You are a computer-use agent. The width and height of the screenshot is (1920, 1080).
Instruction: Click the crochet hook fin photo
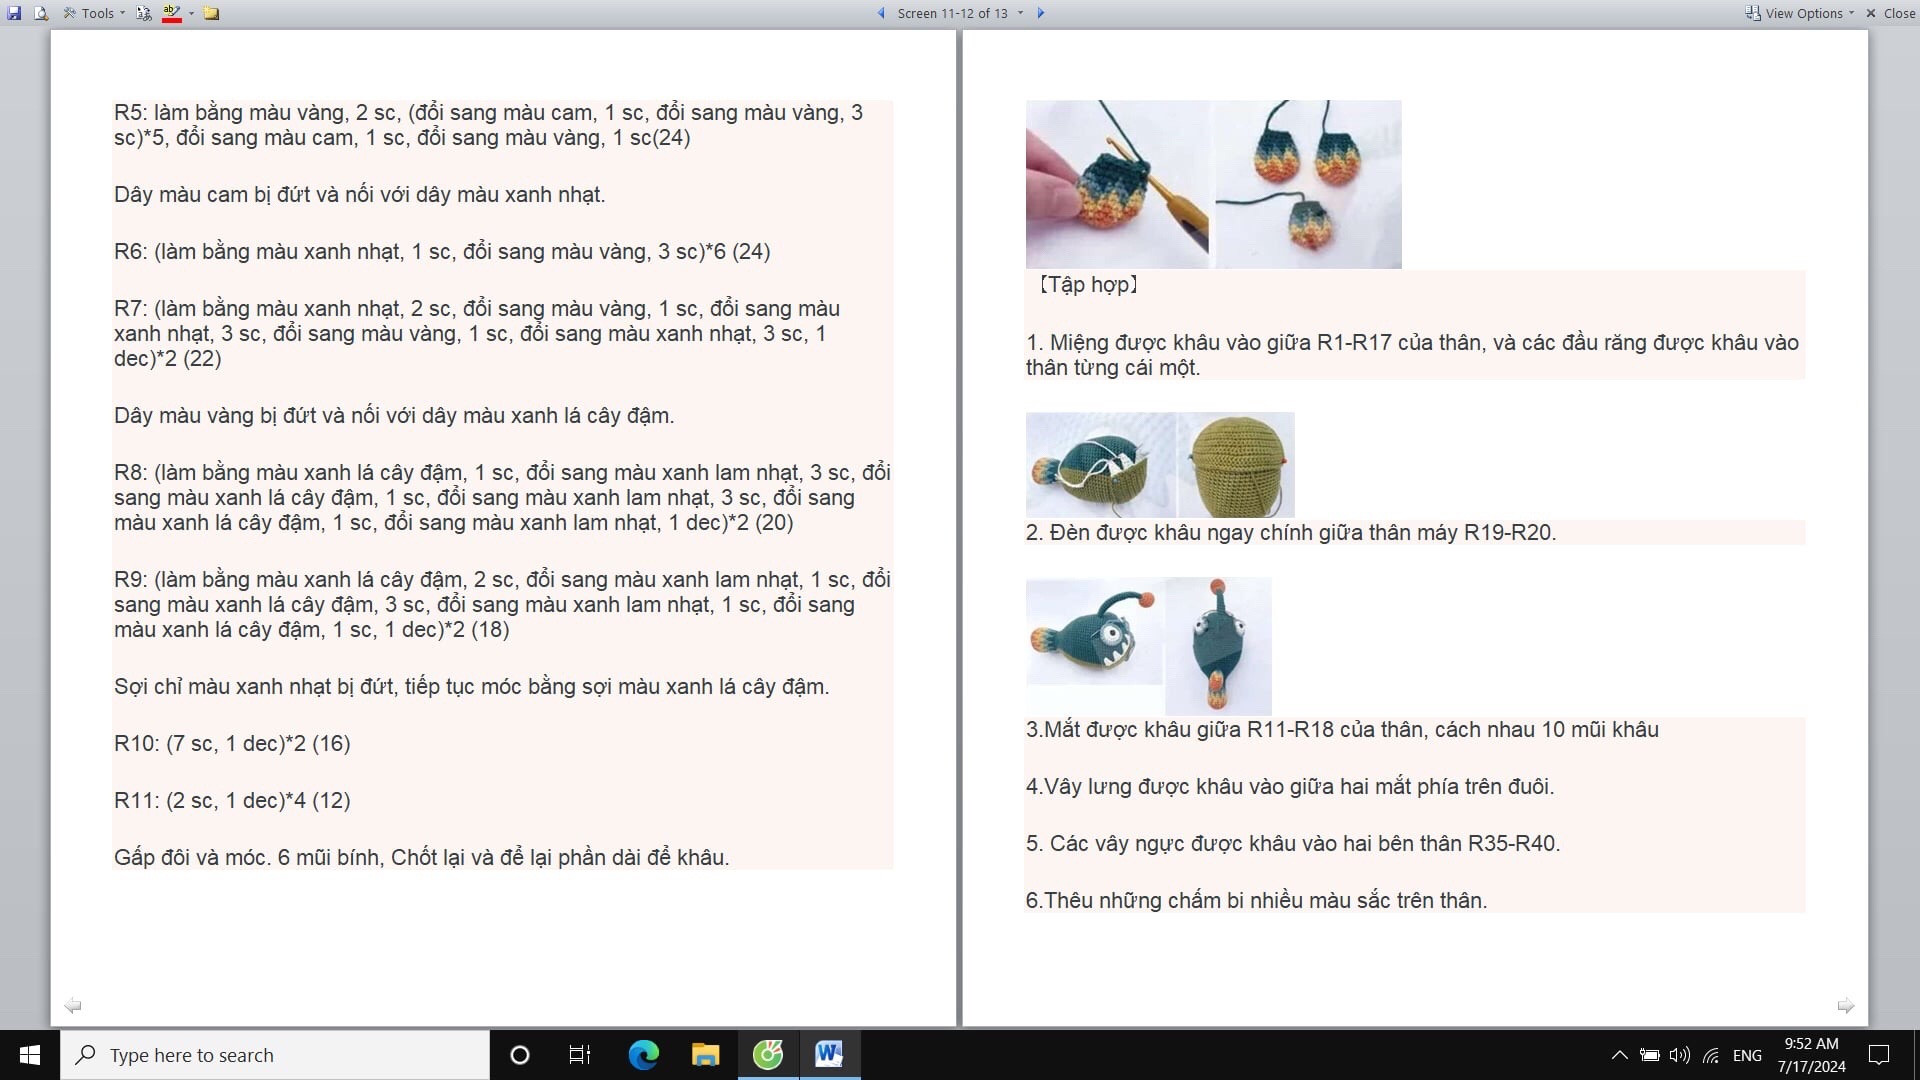1116,183
